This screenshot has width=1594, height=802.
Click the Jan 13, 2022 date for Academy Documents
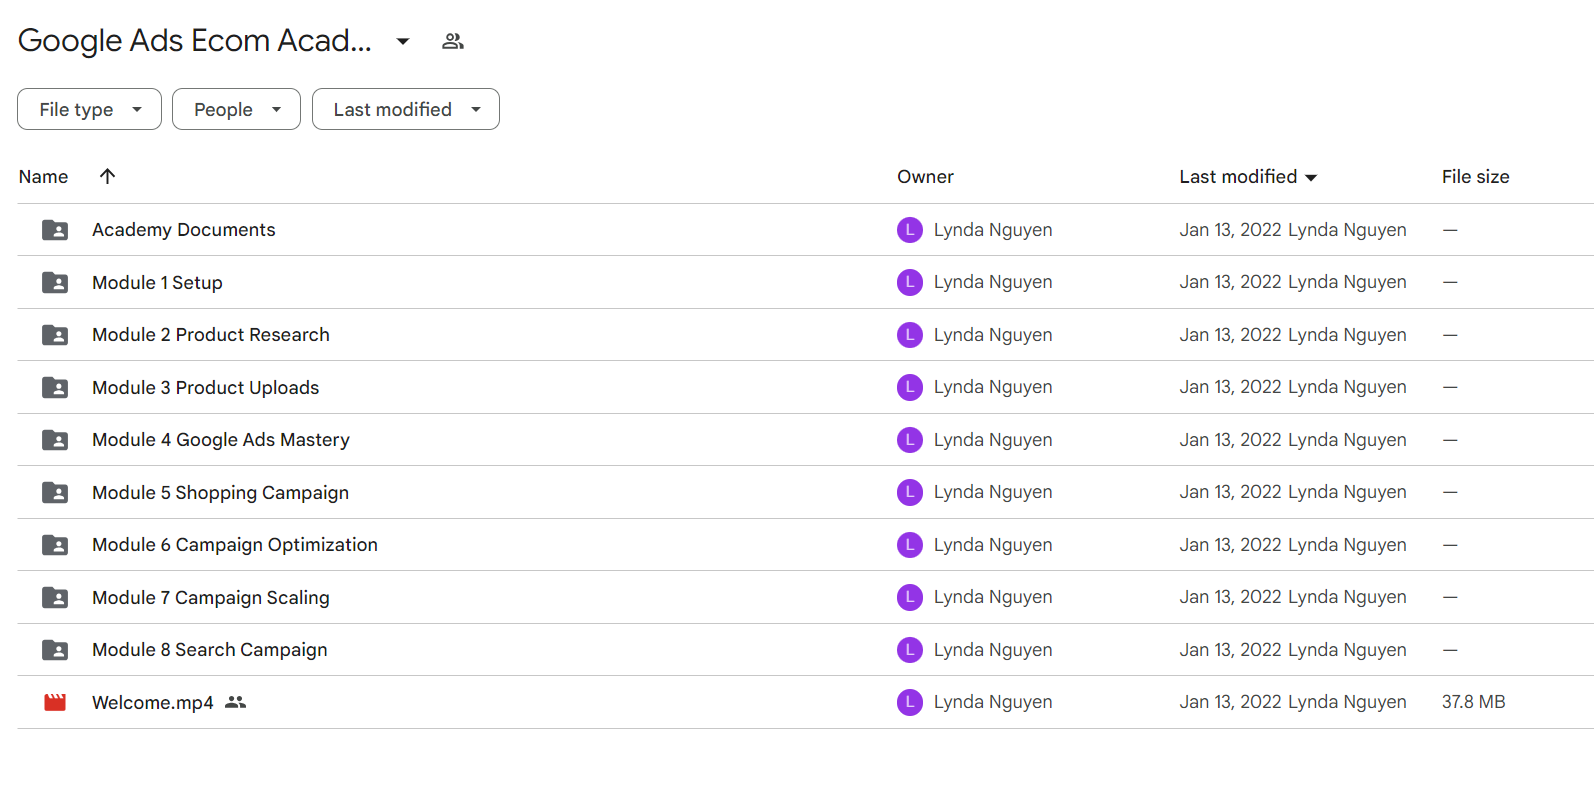click(x=1230, y=230)
